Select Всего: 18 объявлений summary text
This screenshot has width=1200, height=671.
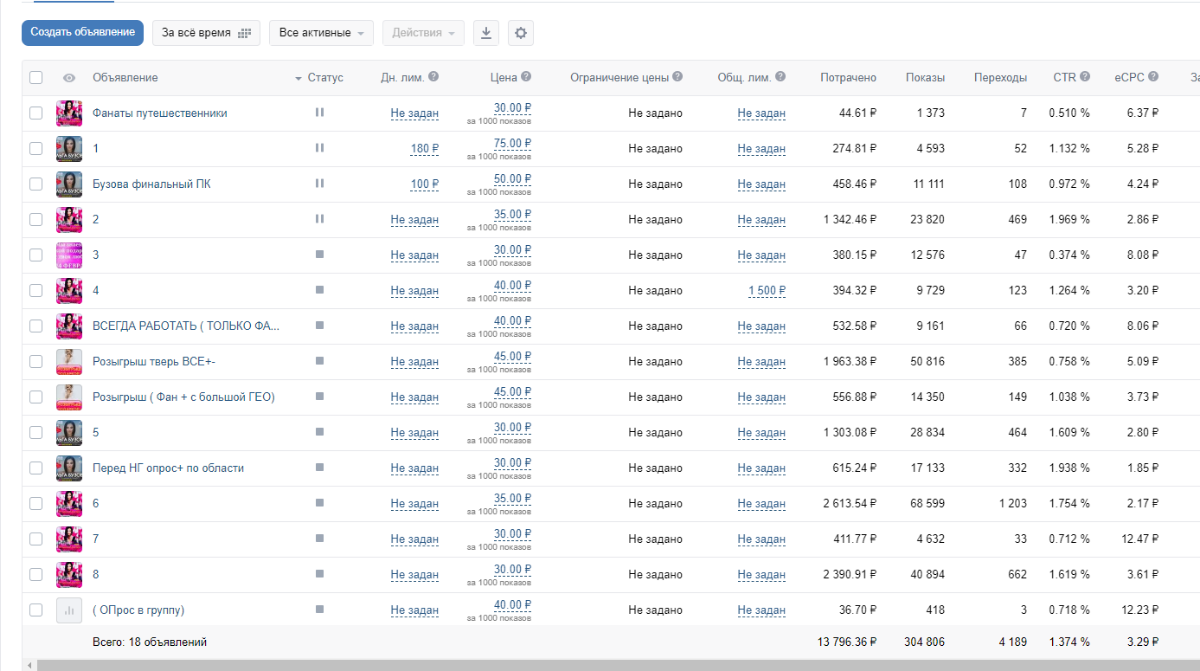150,642
